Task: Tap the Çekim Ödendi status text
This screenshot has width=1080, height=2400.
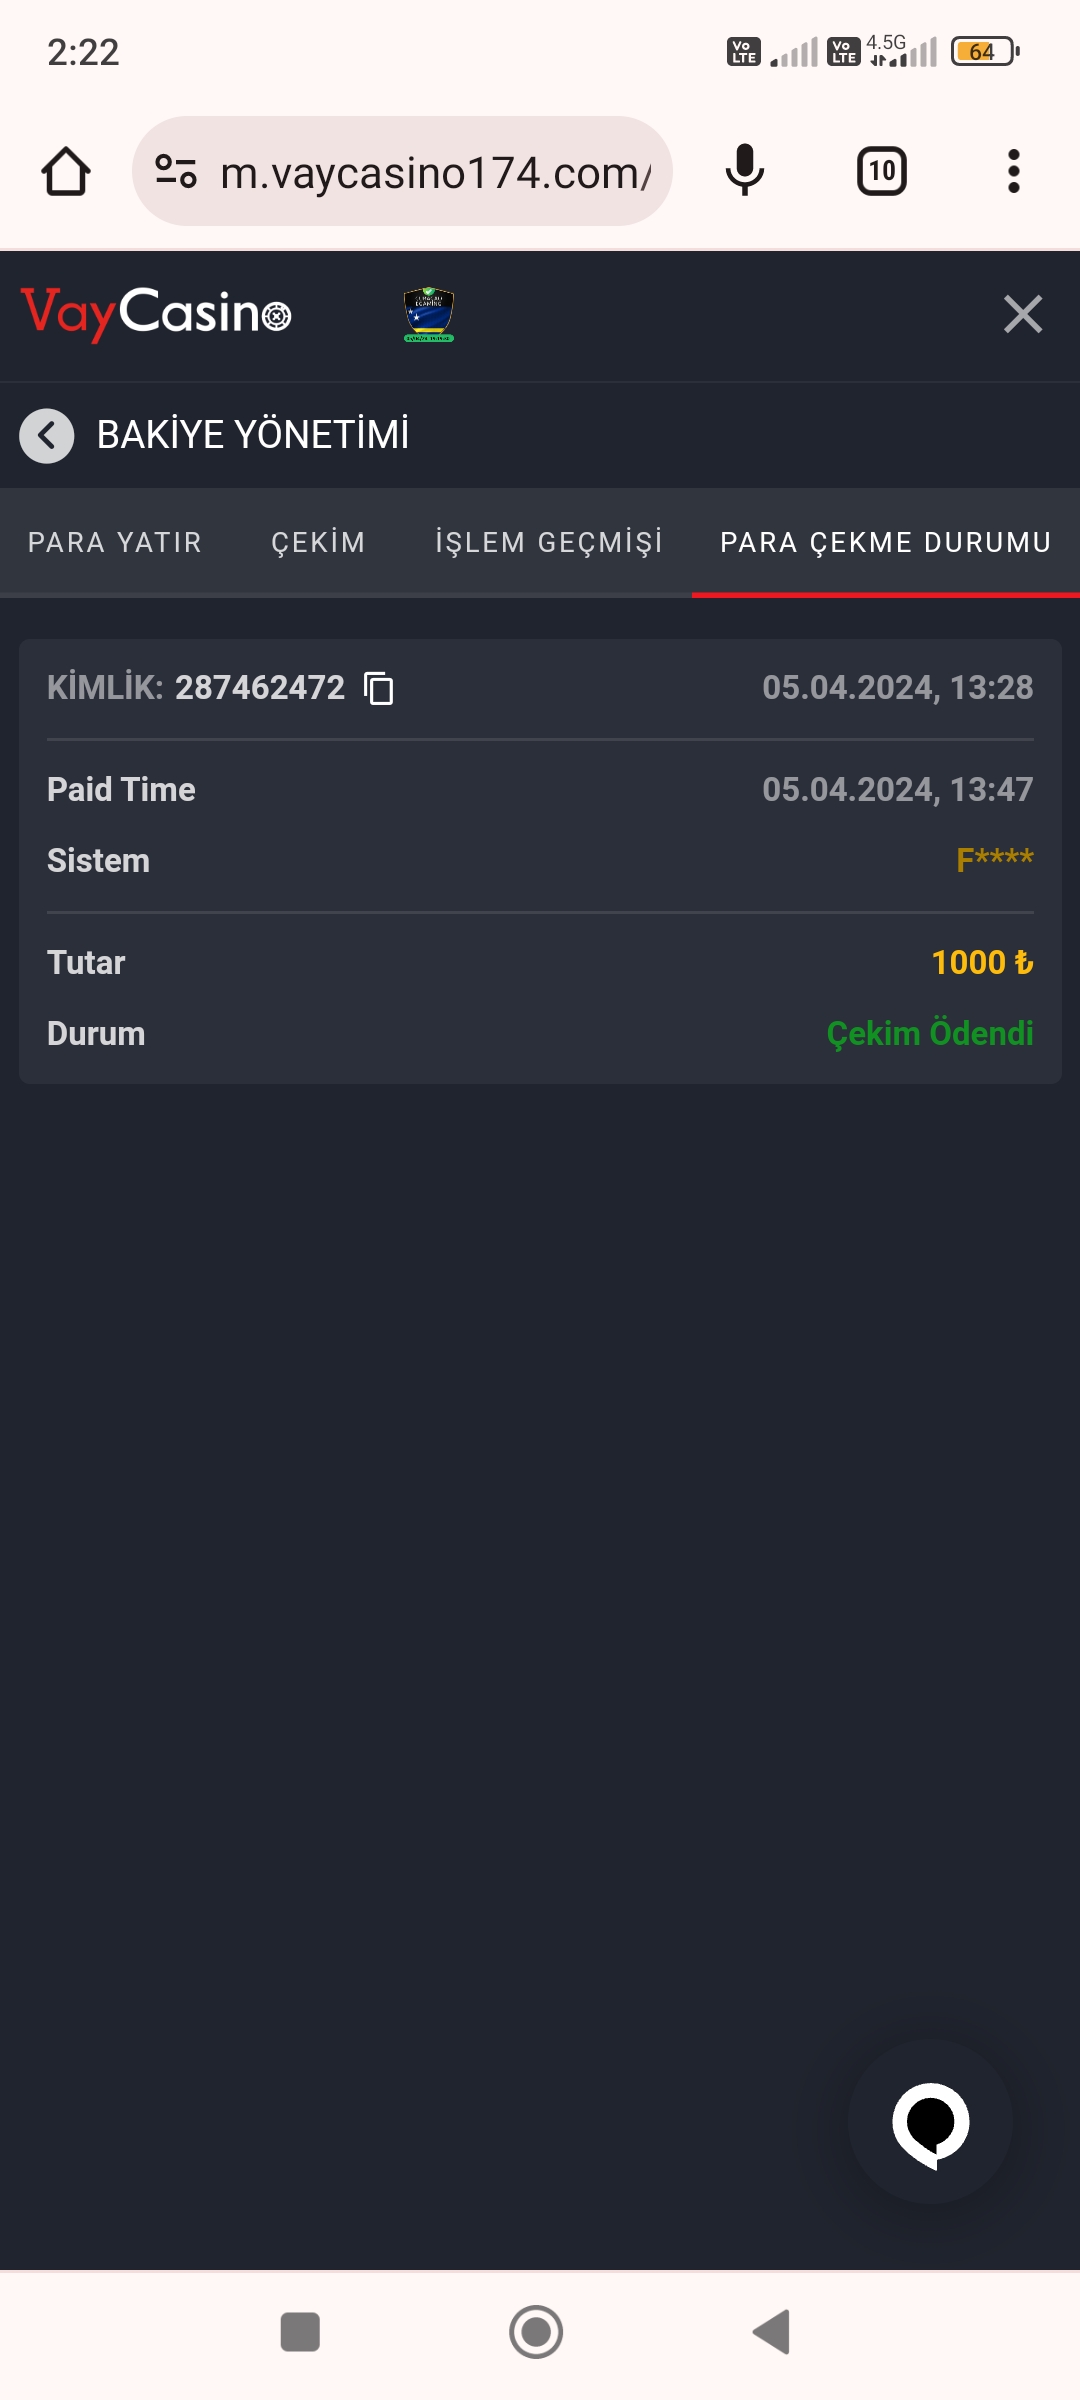Action: (x=929, y=1034)
